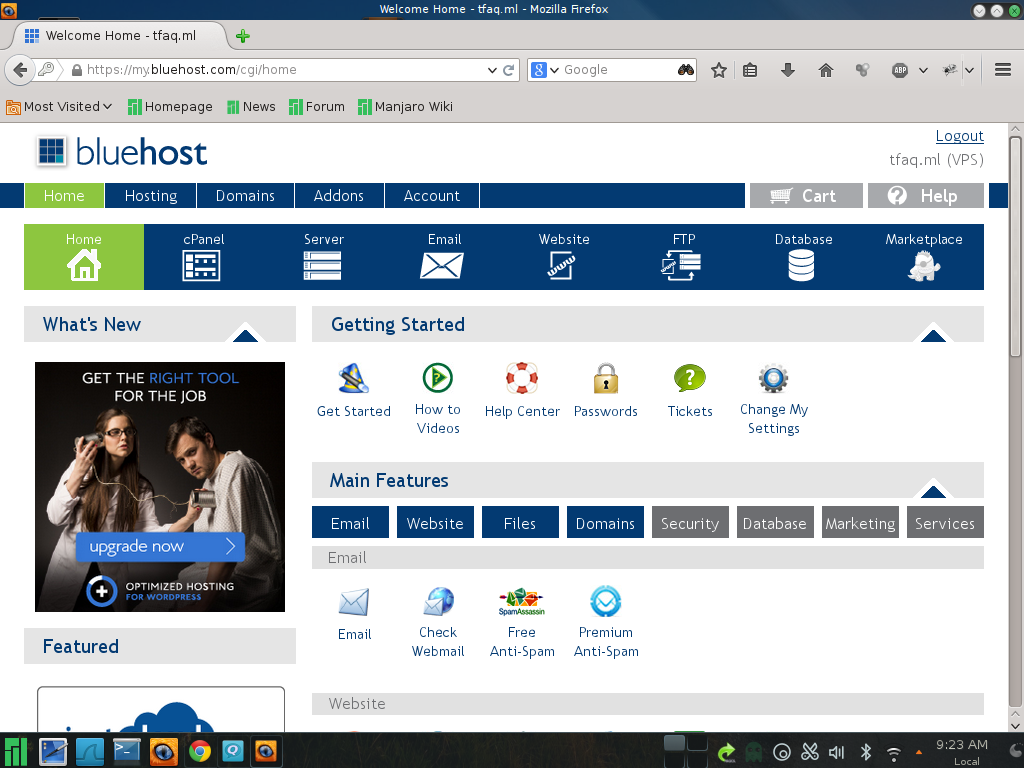This screenshot has width=1024, height=768.
Task: Expand the Most Visited bookmarks dropdown
Action: 107,107
